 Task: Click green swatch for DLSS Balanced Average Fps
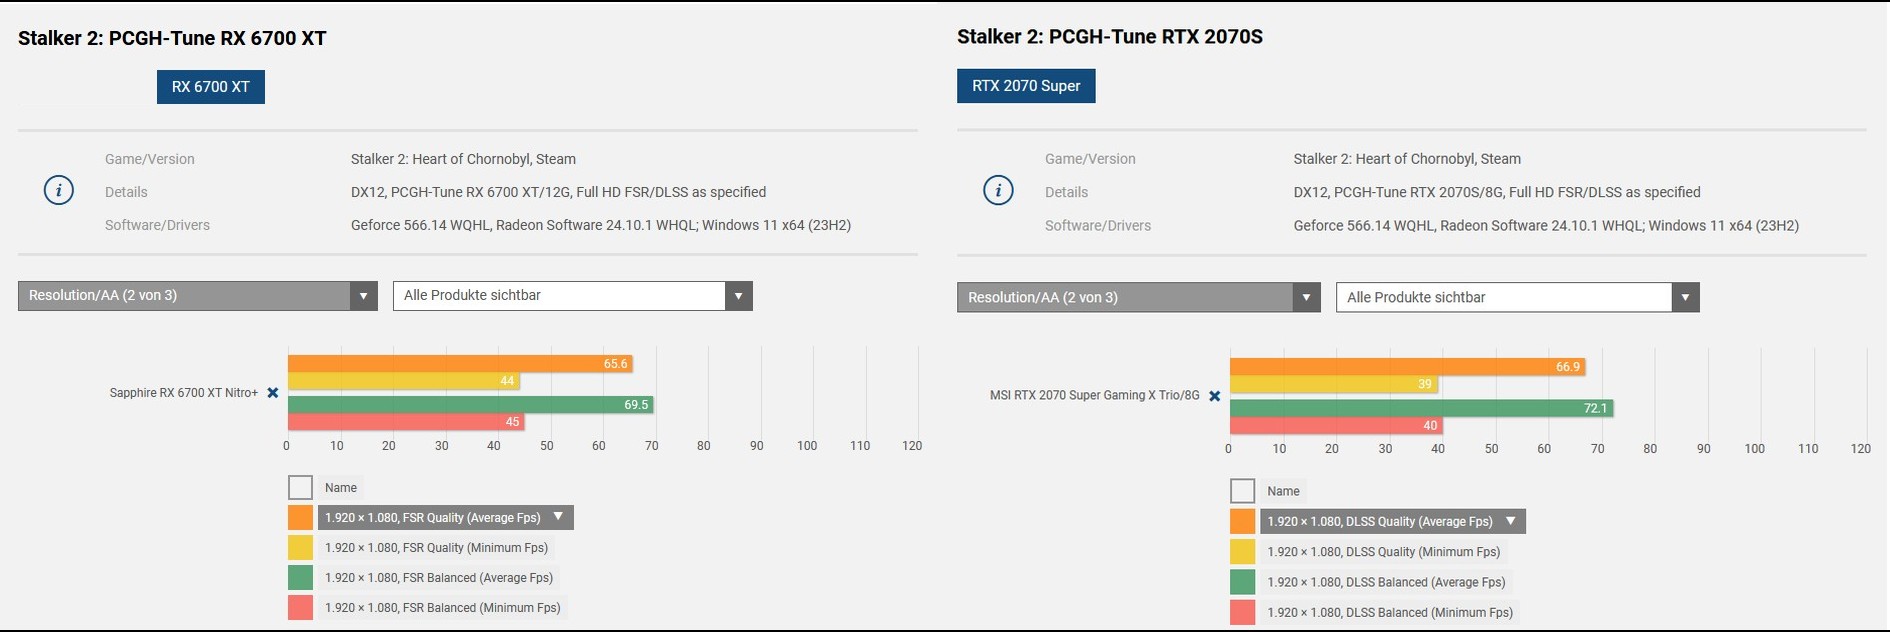(x=1242, y=582)
